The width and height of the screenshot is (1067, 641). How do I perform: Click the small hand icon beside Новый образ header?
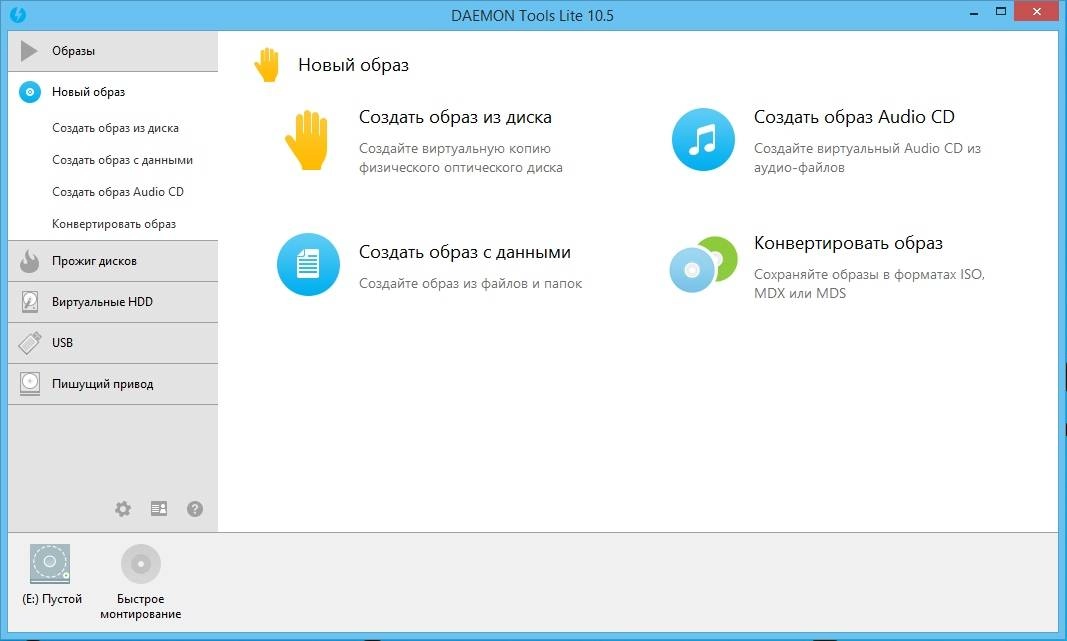point(267,65)
